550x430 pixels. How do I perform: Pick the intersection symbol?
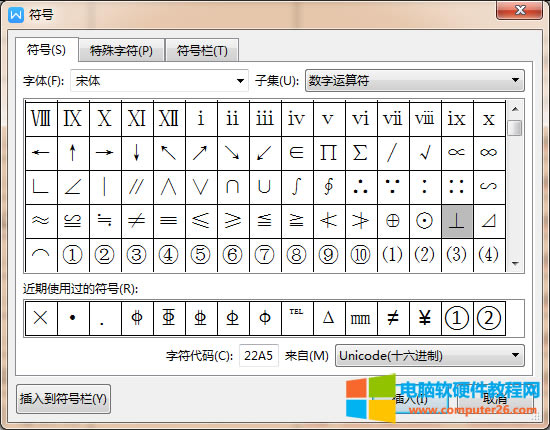click(x=233, y=187)
